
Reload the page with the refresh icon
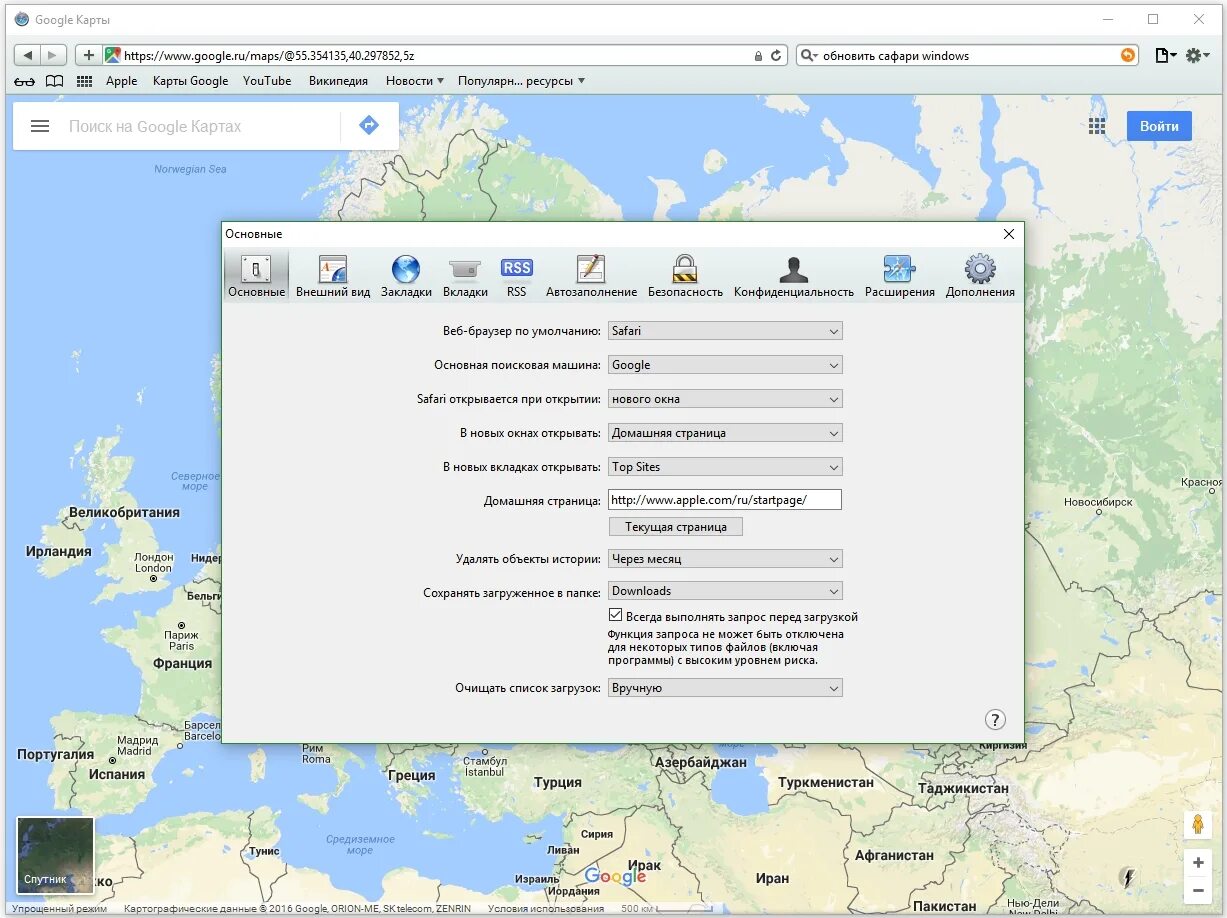pyautogui.click(x=776, y=56)
